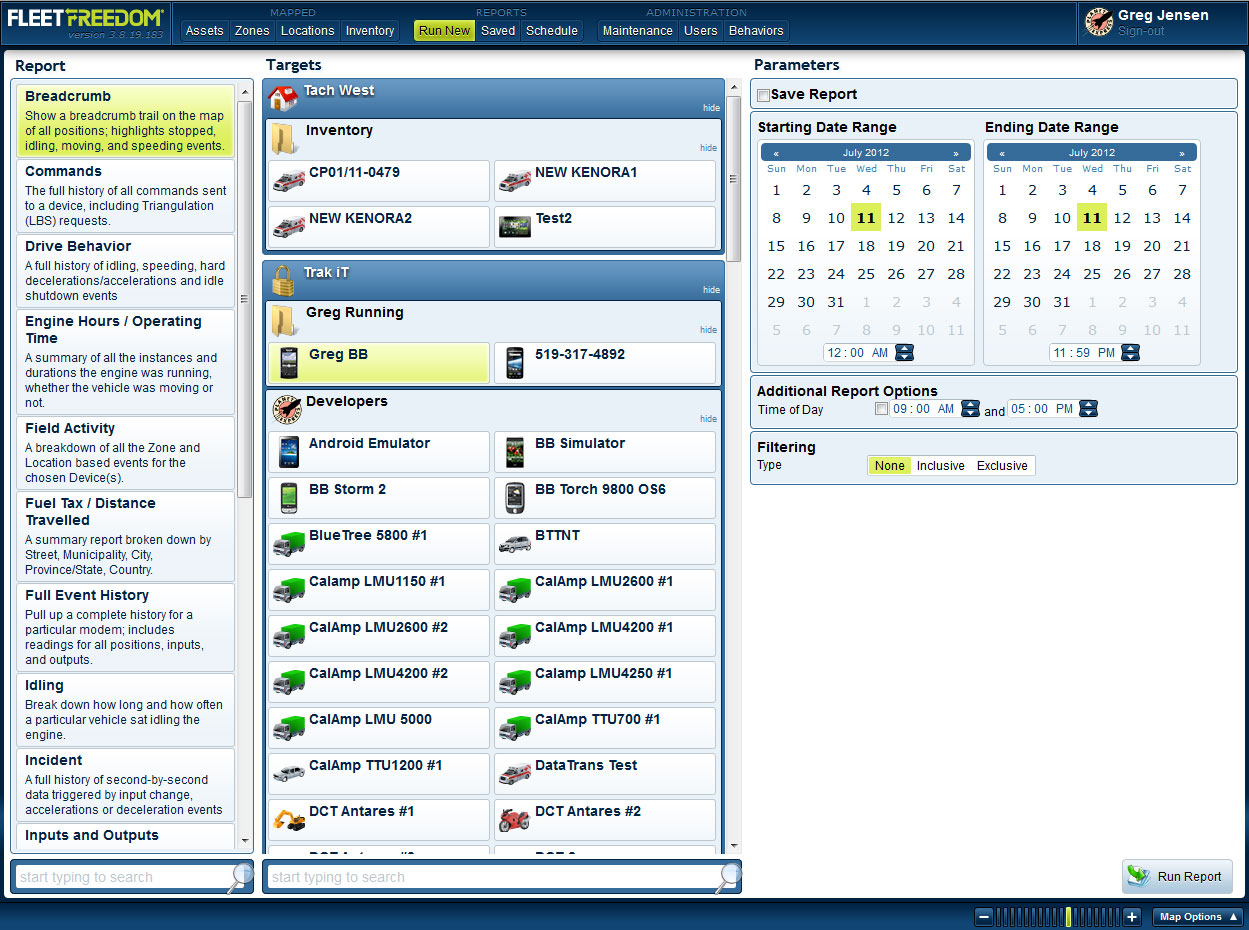Set filtering type to Inclusive
This screenshot has height=930, width=1249.
[x=941, y=466]
